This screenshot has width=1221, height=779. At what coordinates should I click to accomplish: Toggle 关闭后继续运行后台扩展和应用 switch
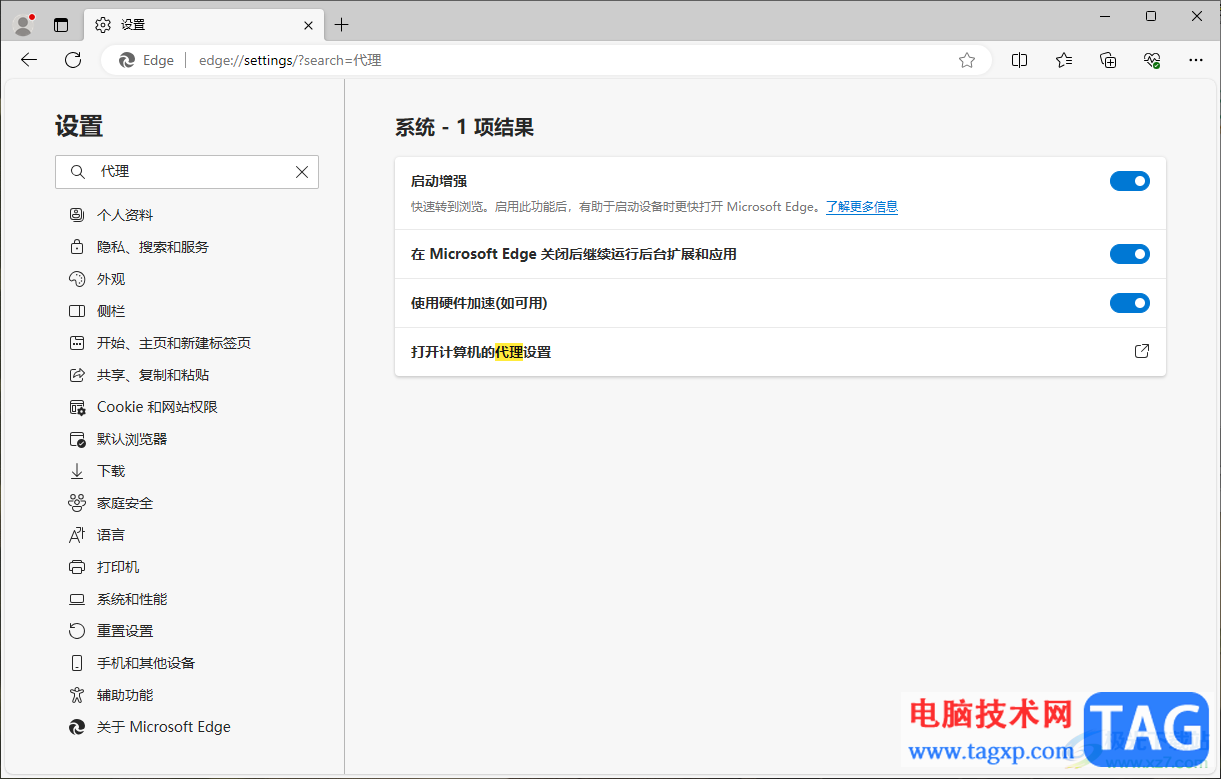1130,254
